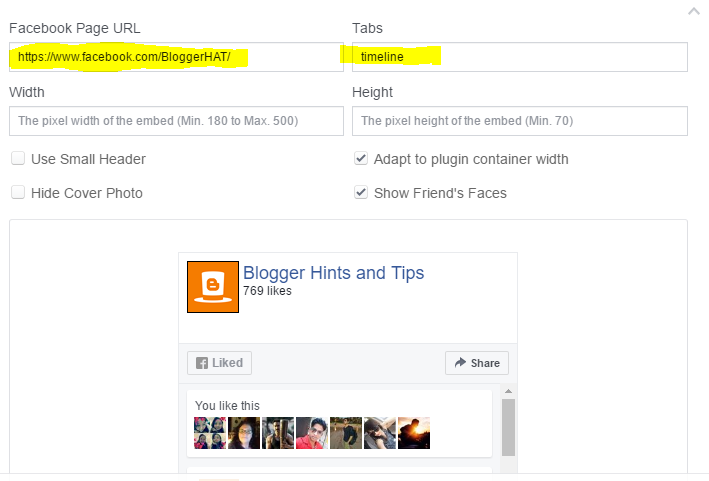Open the second friend photo with glasses
Screen dimensions: 709x481
[x=244, y=433]
